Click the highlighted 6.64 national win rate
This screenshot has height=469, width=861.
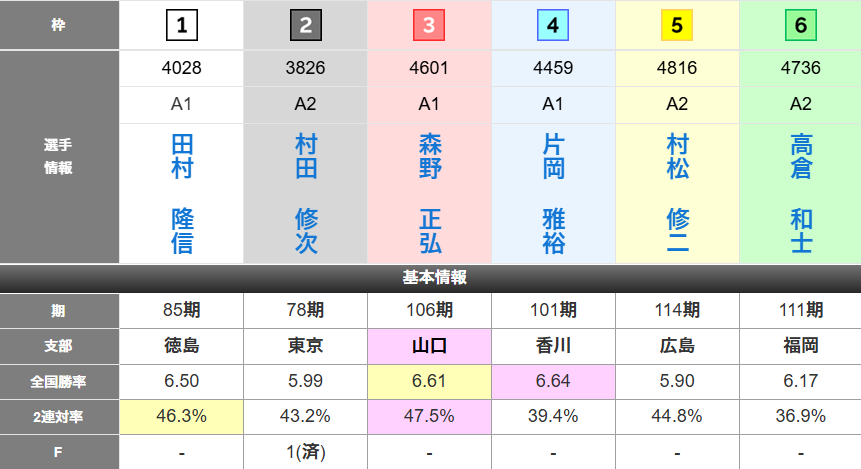coord(554,381)
